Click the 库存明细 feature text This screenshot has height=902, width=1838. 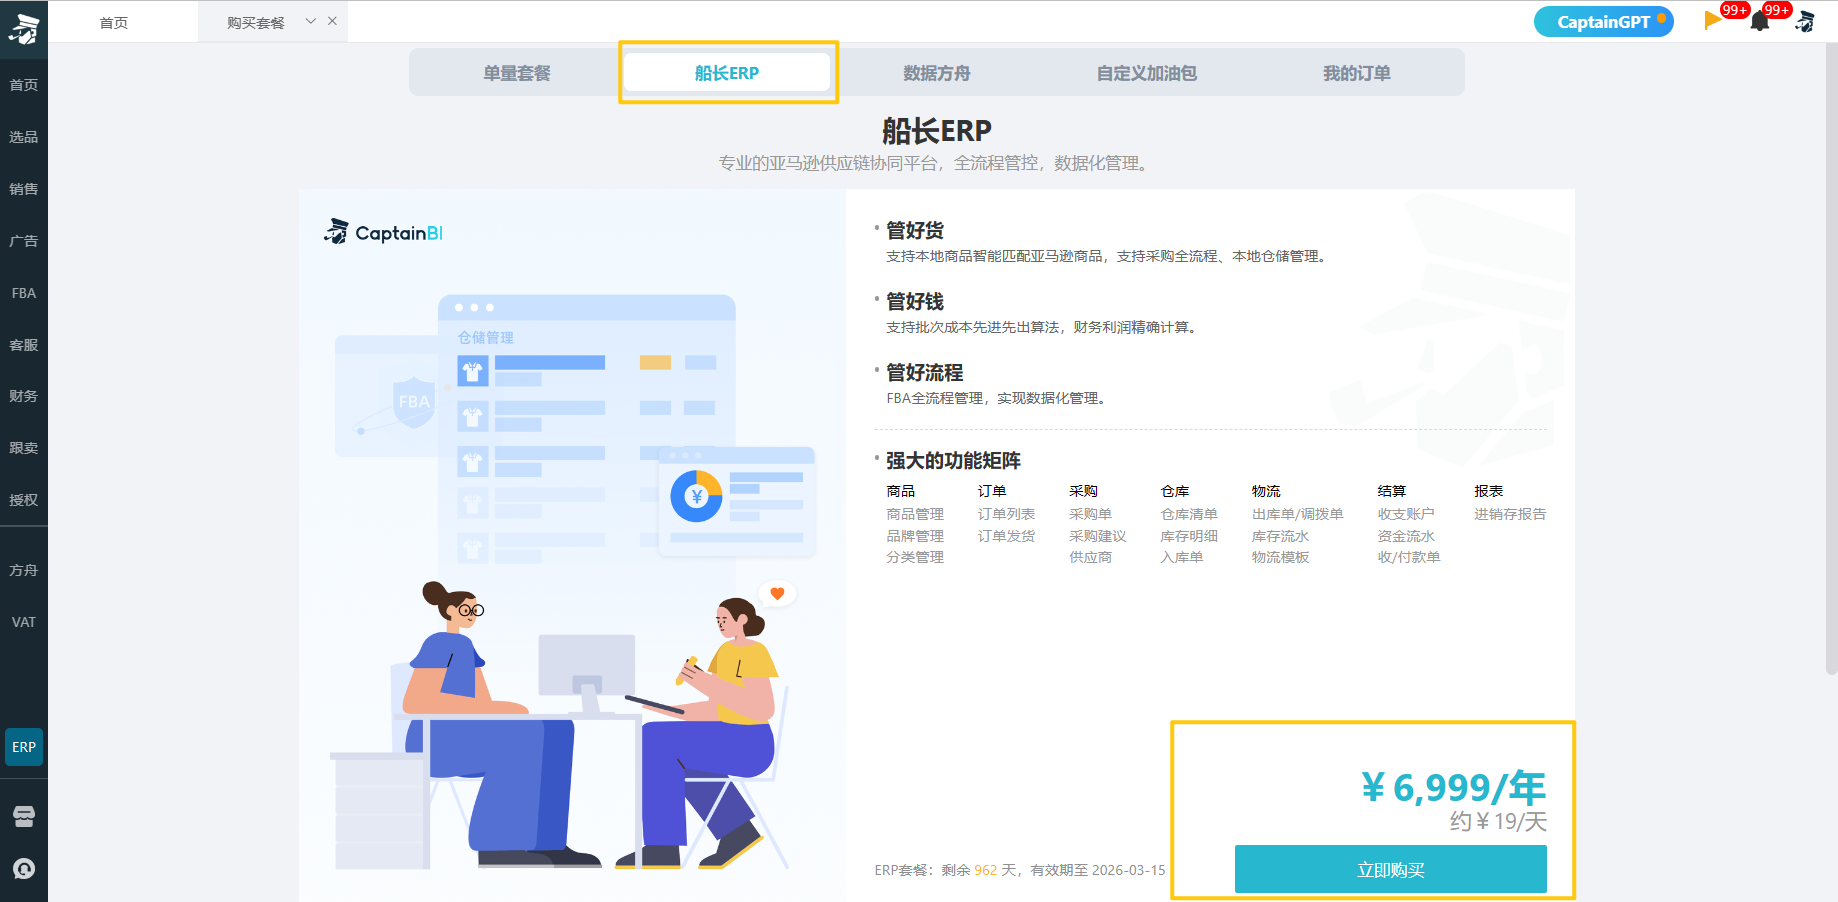point(1189,536)
